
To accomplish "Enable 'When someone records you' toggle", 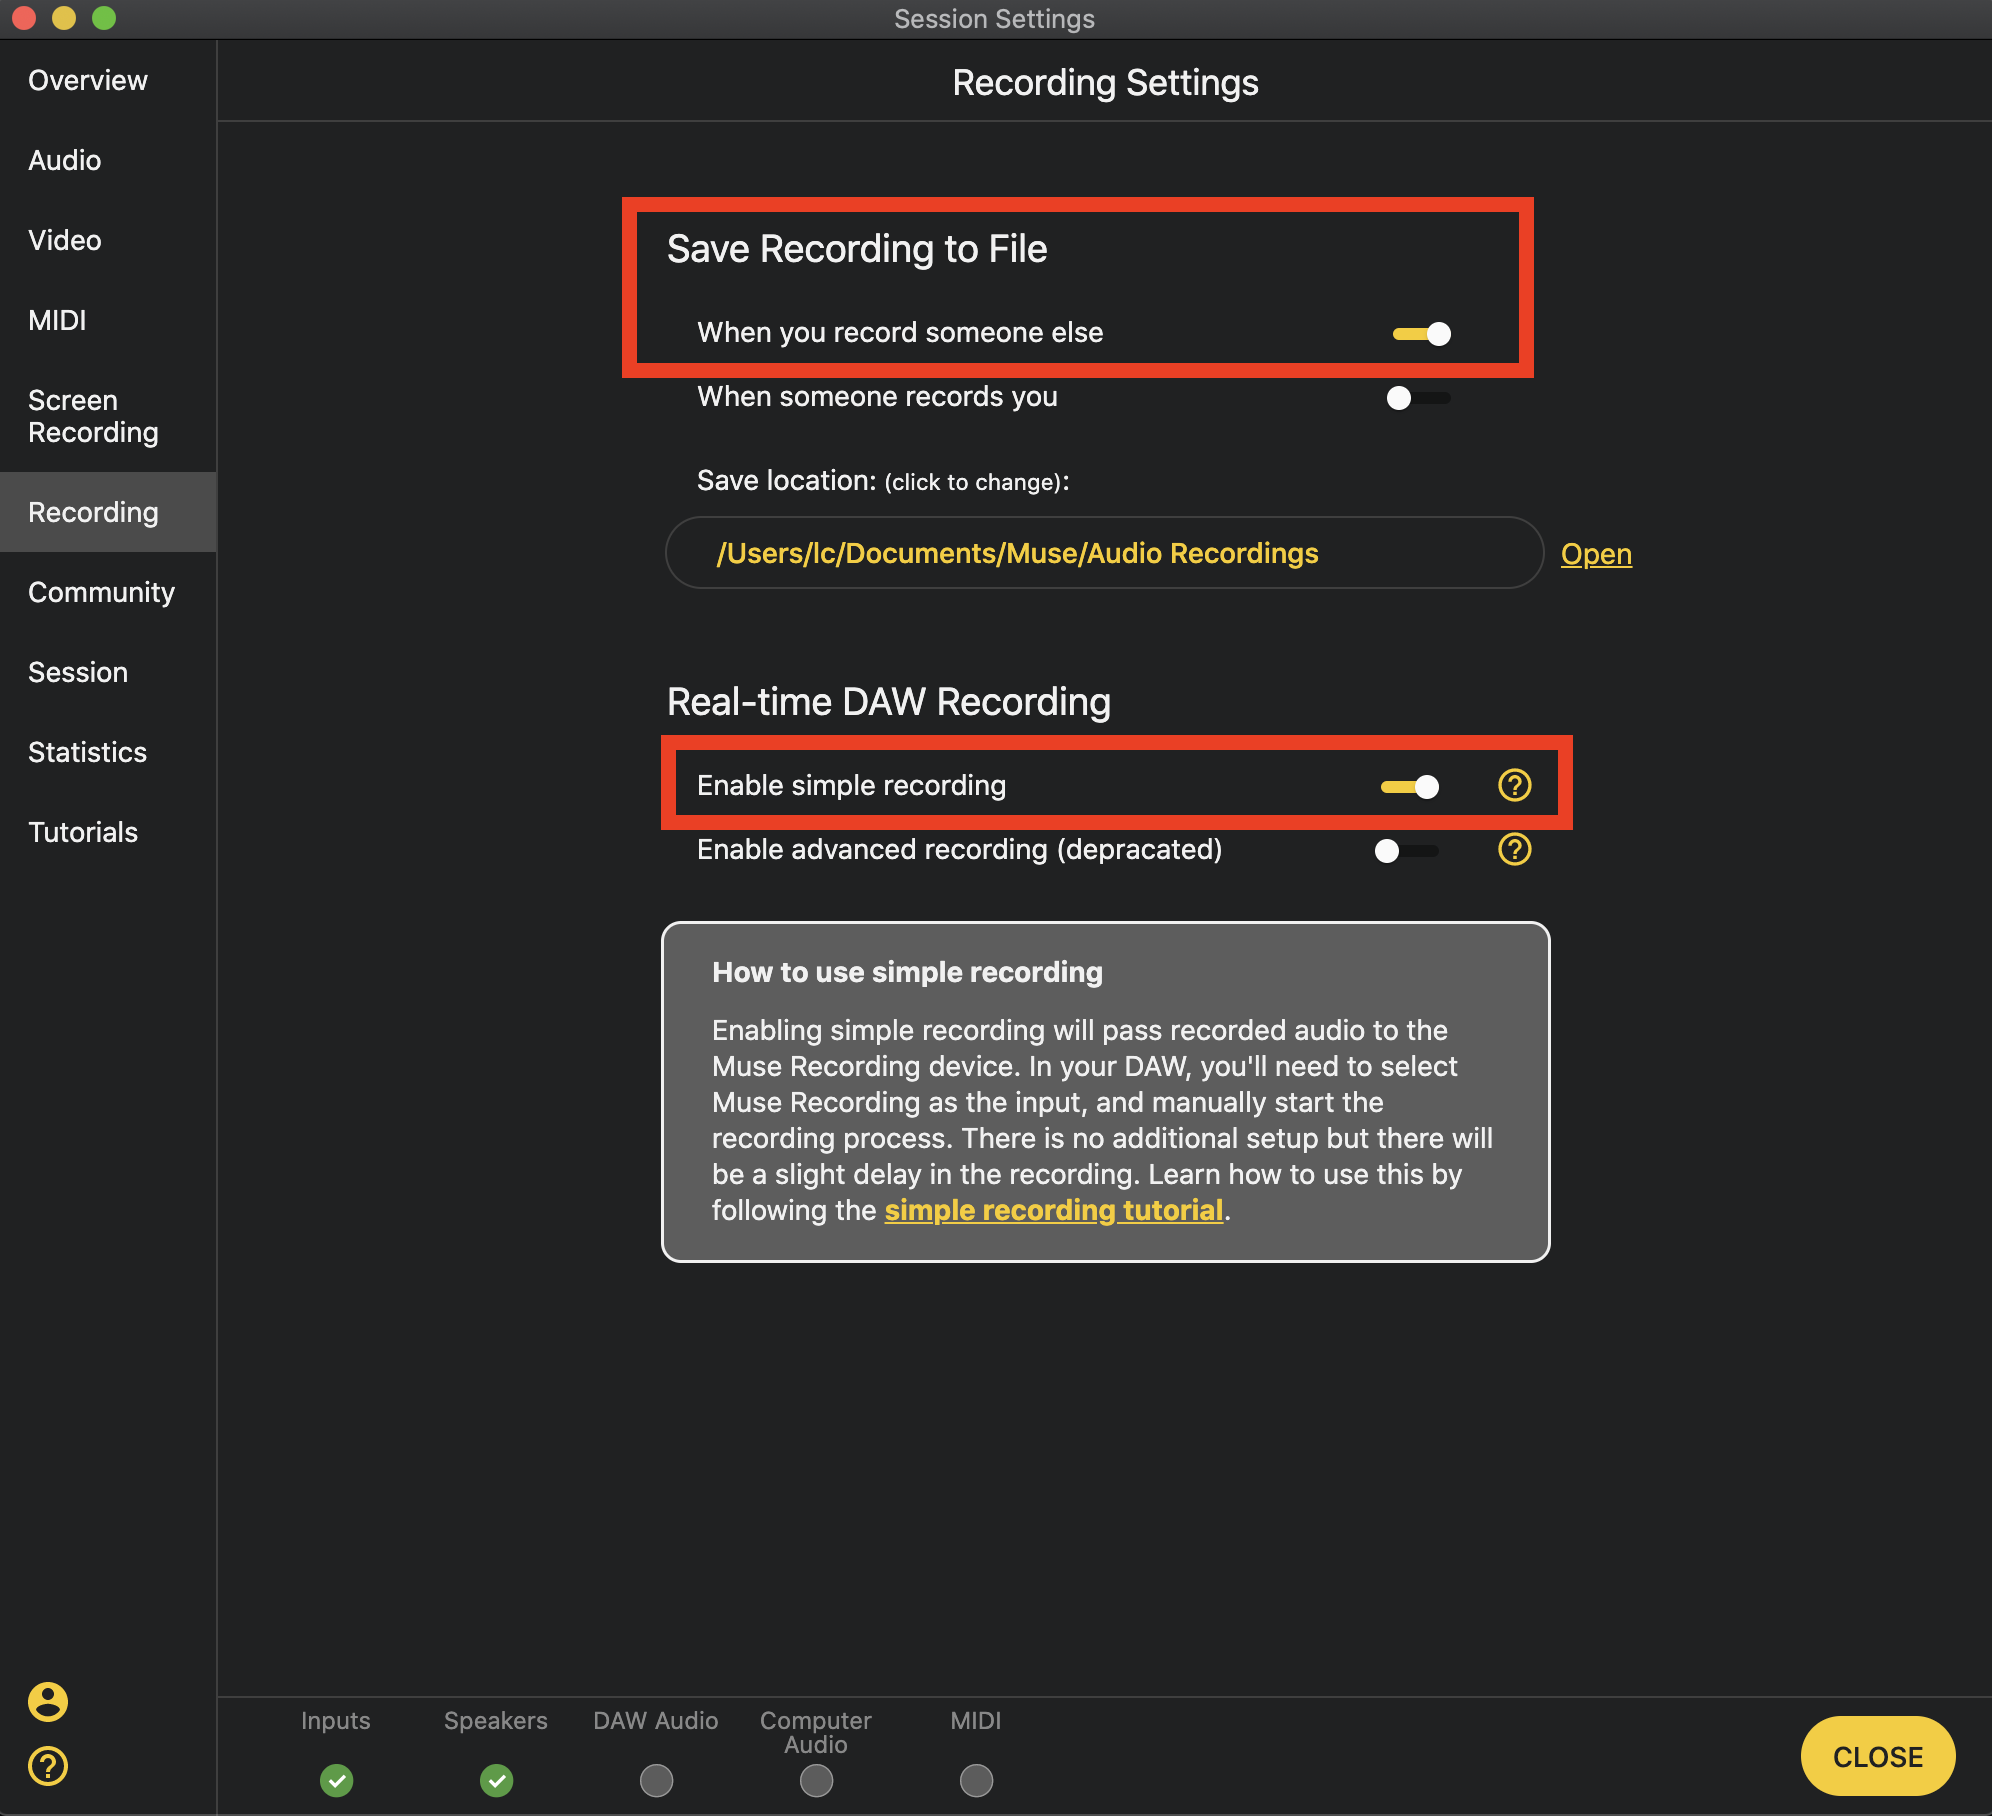I will point(1417,398).
